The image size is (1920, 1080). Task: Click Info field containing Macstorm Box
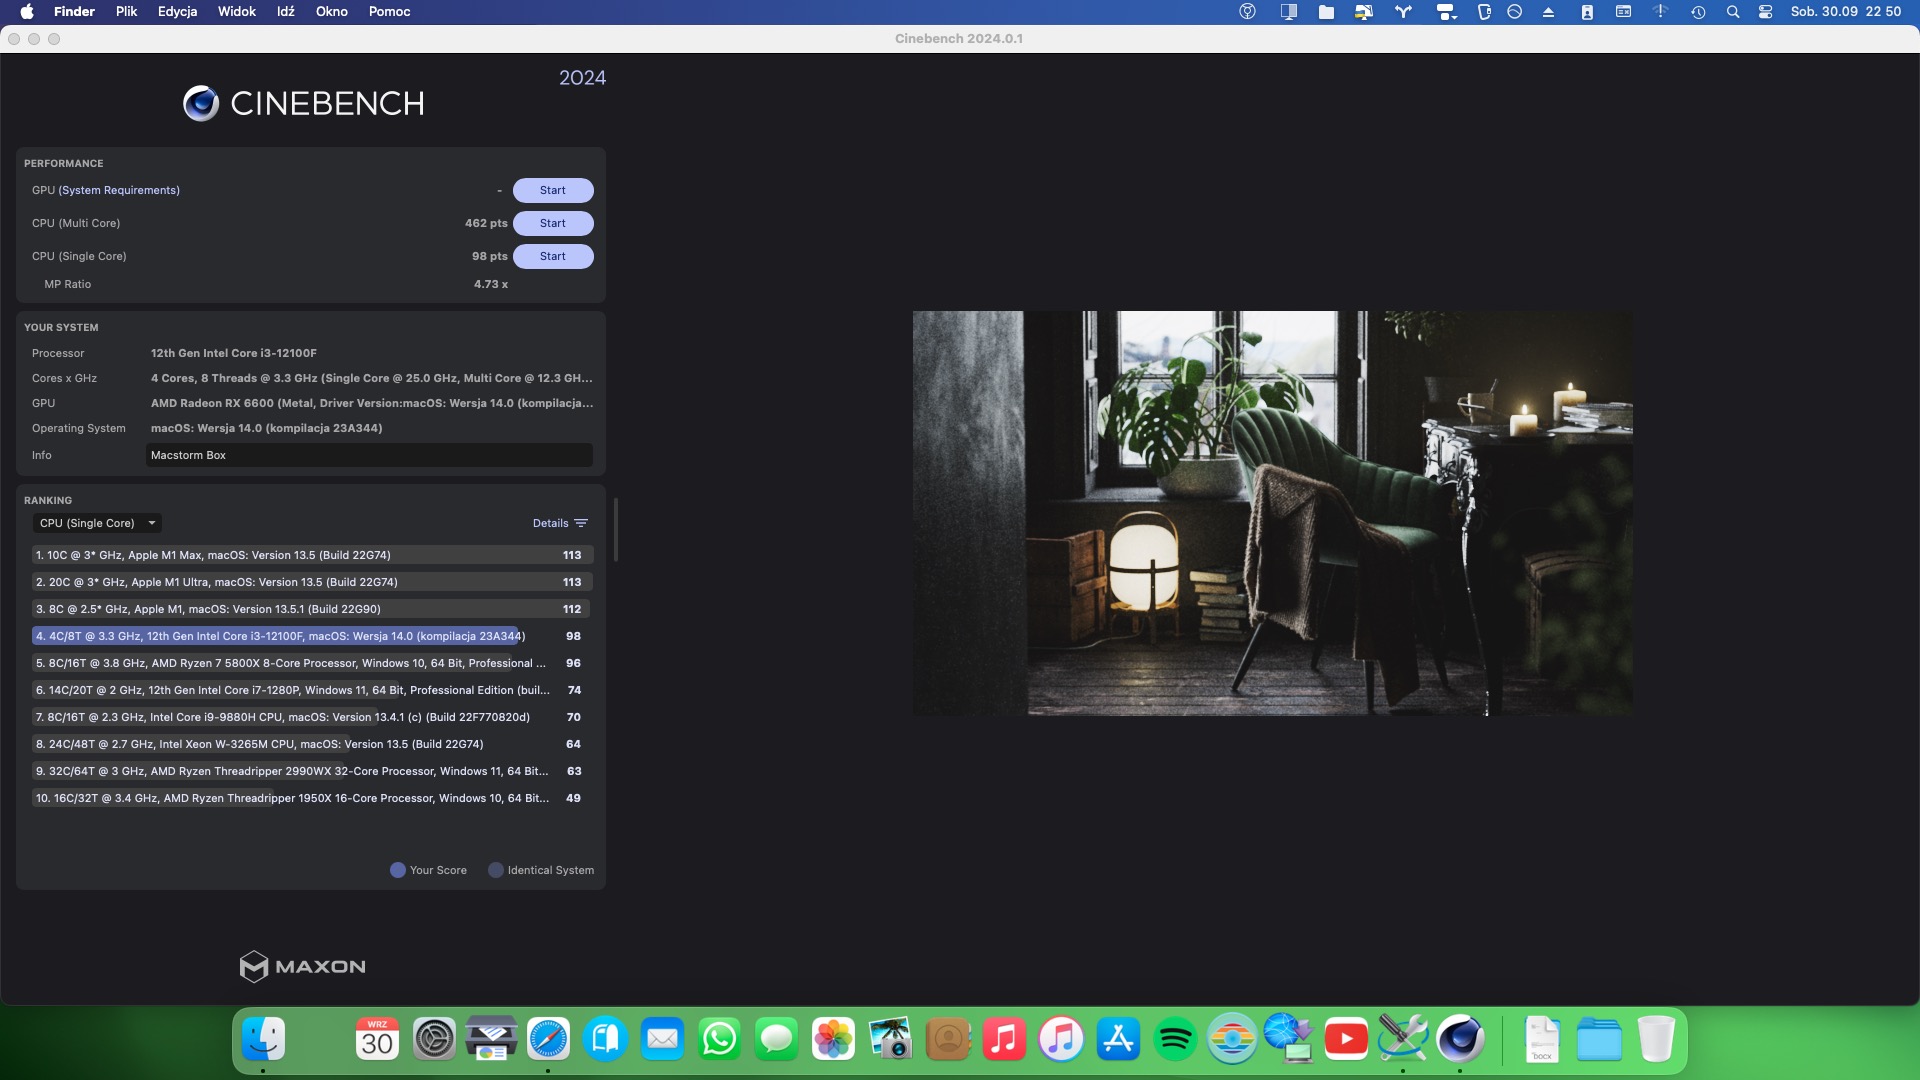pyautogui.click(x=369, y=455)
